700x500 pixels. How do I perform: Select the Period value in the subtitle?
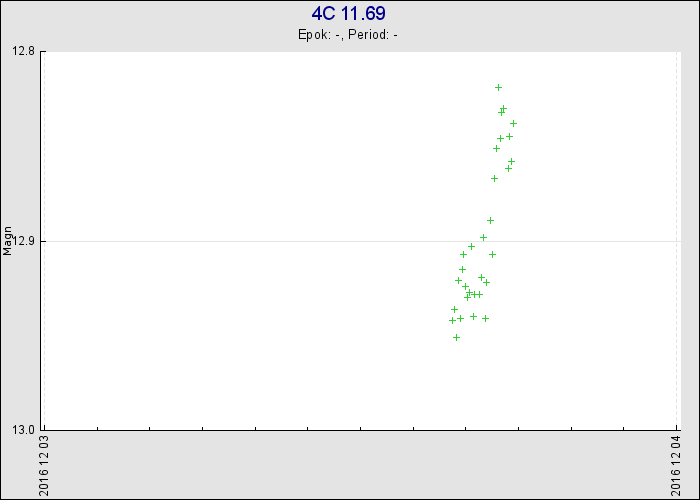pyautogui.click(x=396, y=35)
